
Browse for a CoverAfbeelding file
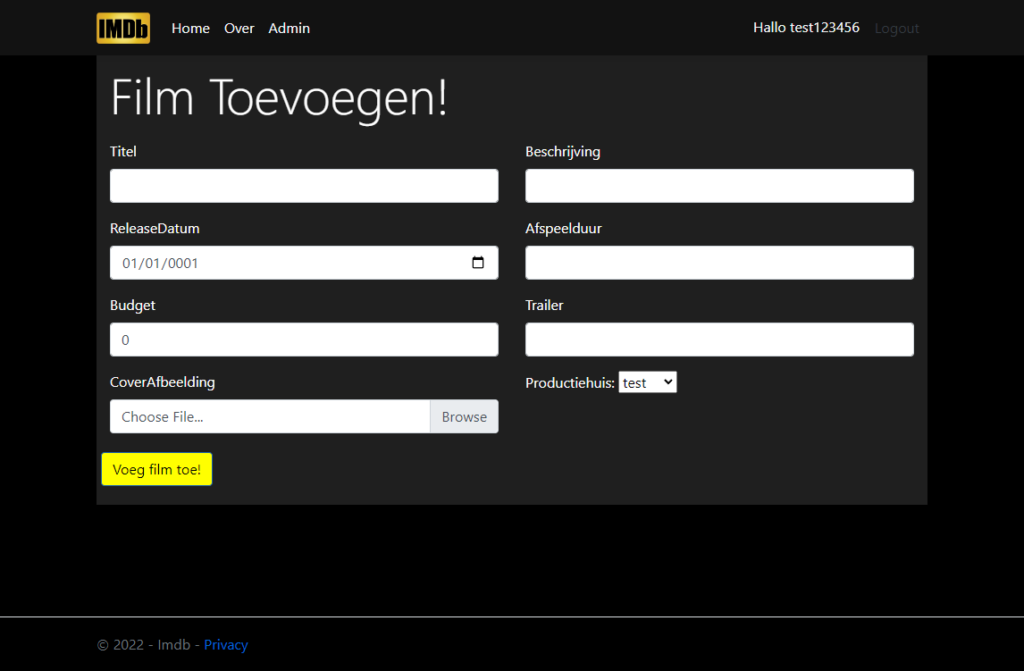464,416
